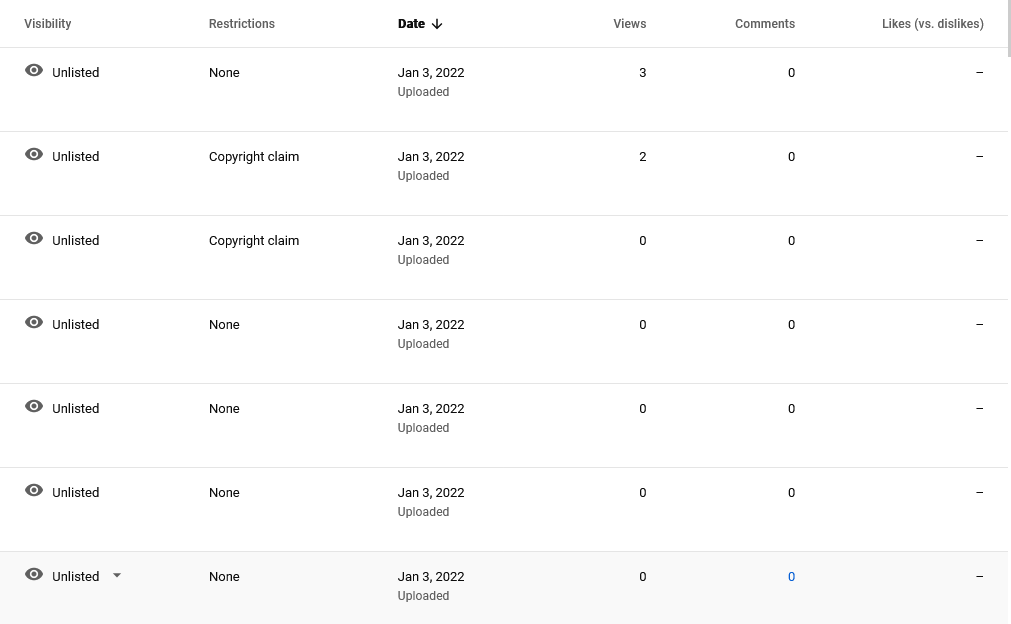
Task: Click the eye icon in the highlighted bottom row
Action: 34,575
